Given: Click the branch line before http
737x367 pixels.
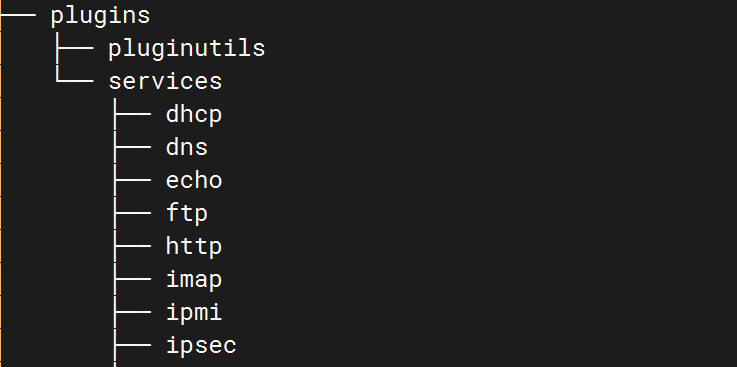Looking at the screenshot, I should coord(132,246).
